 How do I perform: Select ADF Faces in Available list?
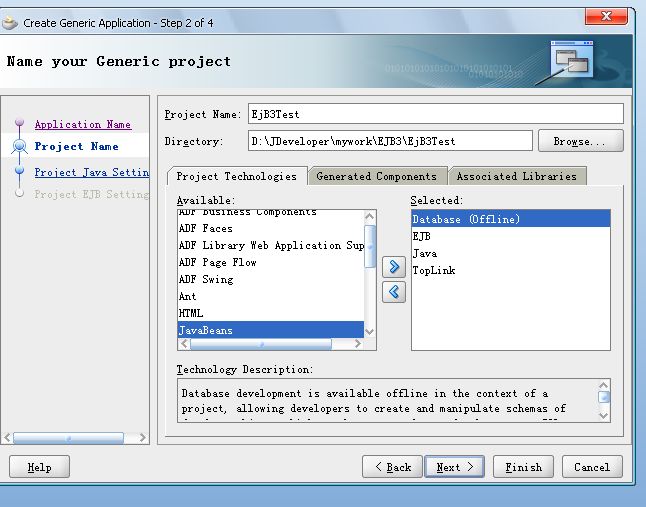[271, 229]
